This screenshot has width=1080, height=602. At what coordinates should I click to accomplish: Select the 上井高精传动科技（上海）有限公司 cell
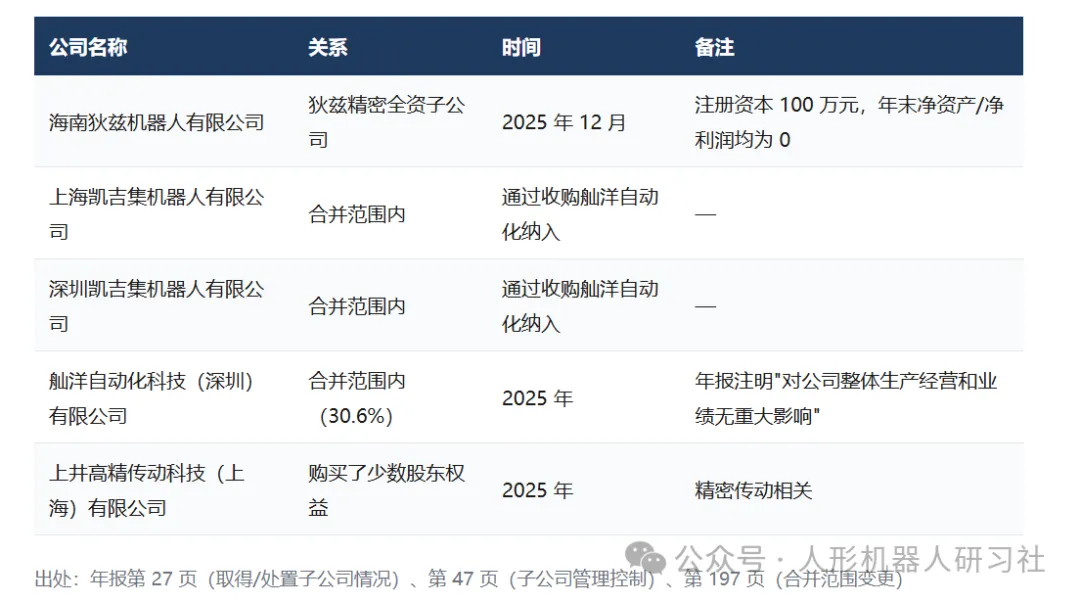click(147, 490)
